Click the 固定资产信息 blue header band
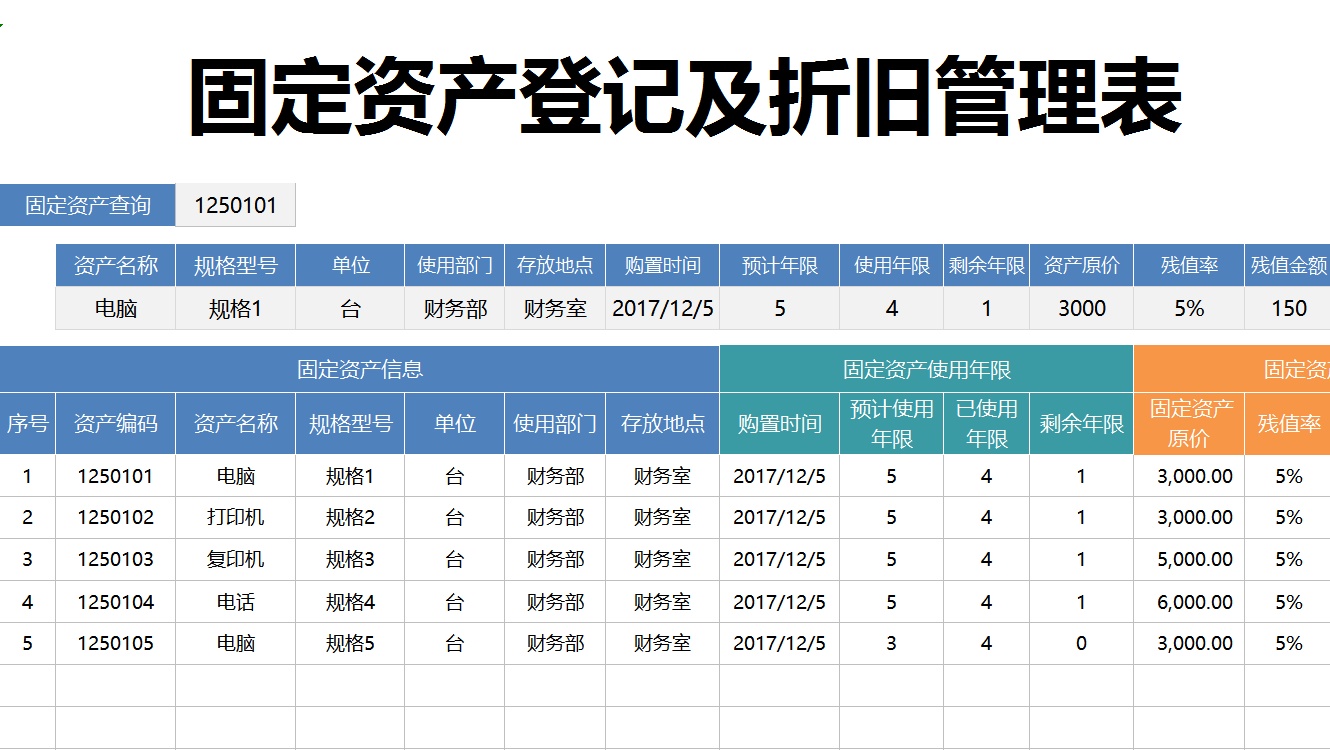Viewport: 1330px width, 750px height. click(360, 369)
